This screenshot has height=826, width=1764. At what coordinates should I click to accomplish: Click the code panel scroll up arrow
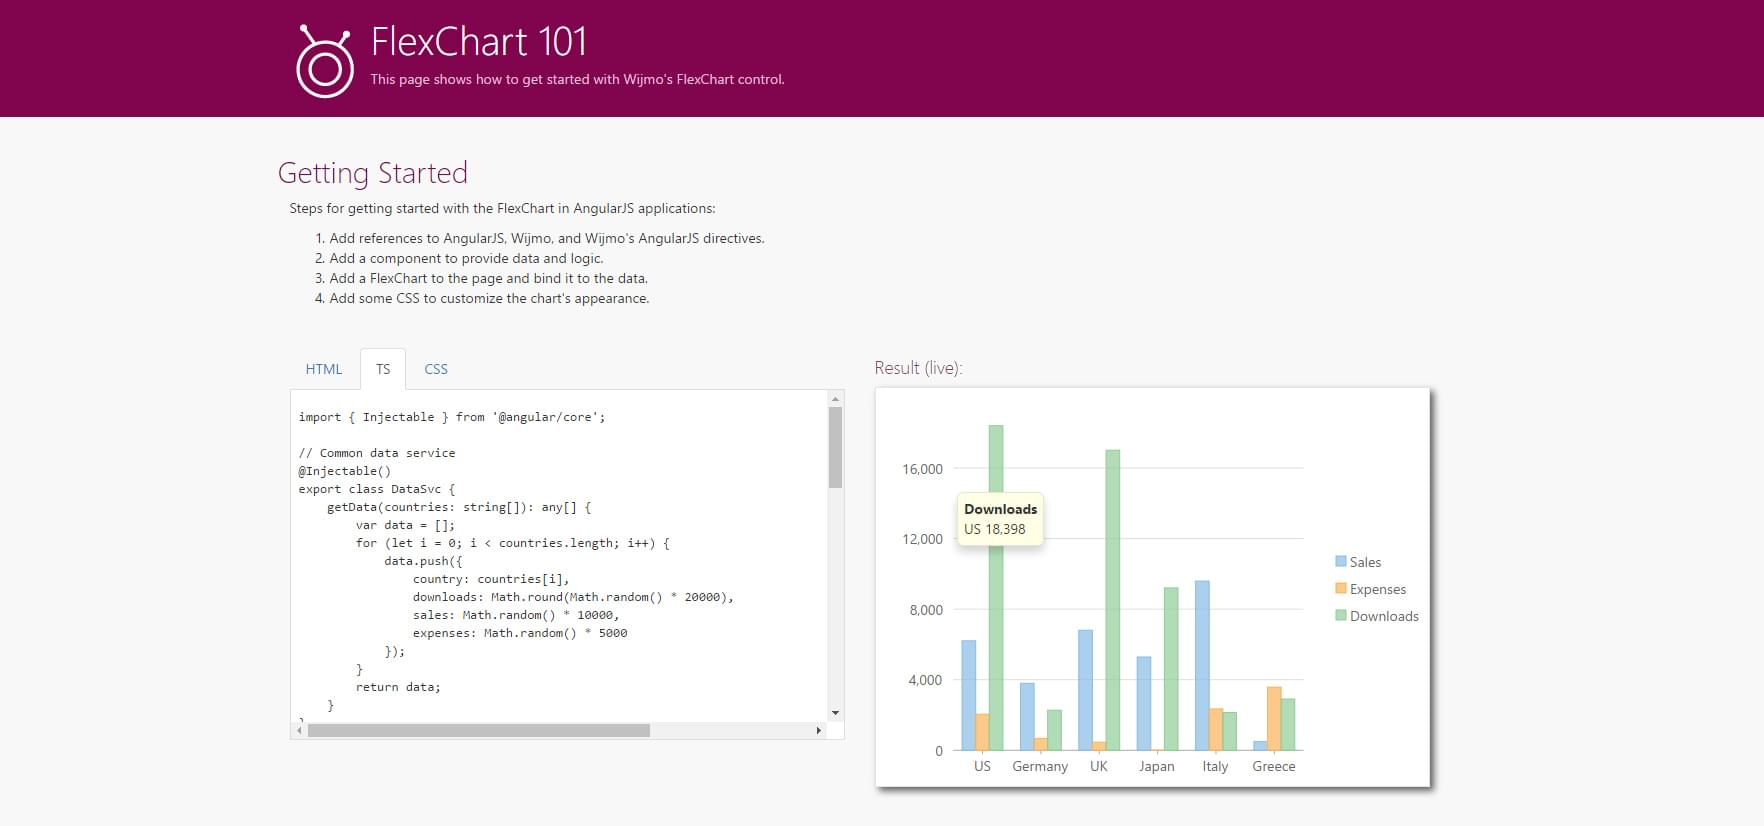tap(835, 399)
